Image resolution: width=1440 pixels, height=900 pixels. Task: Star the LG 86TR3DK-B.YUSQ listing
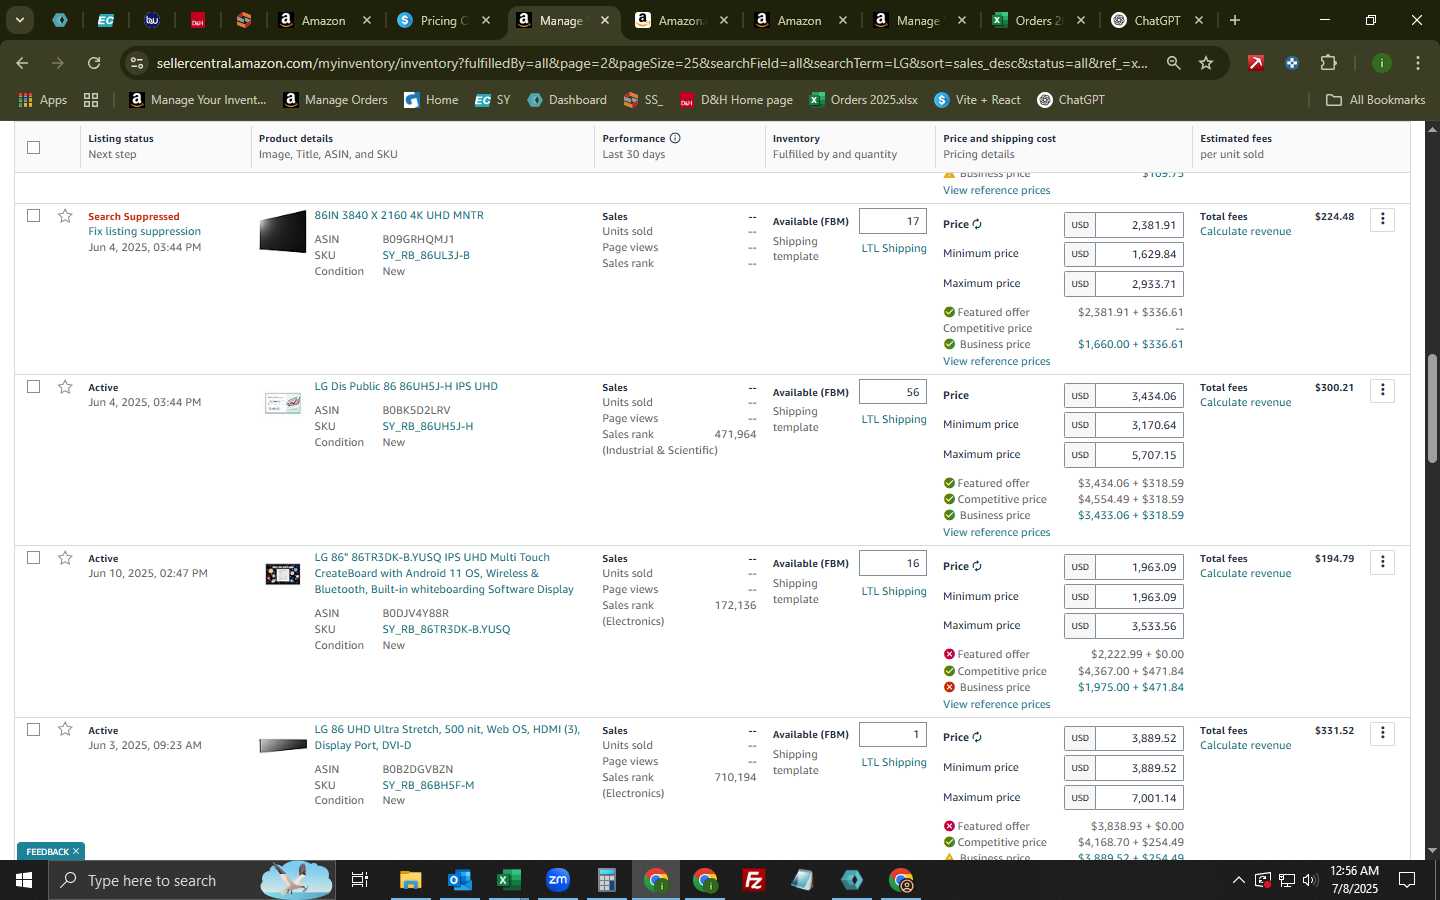point(65,558)
